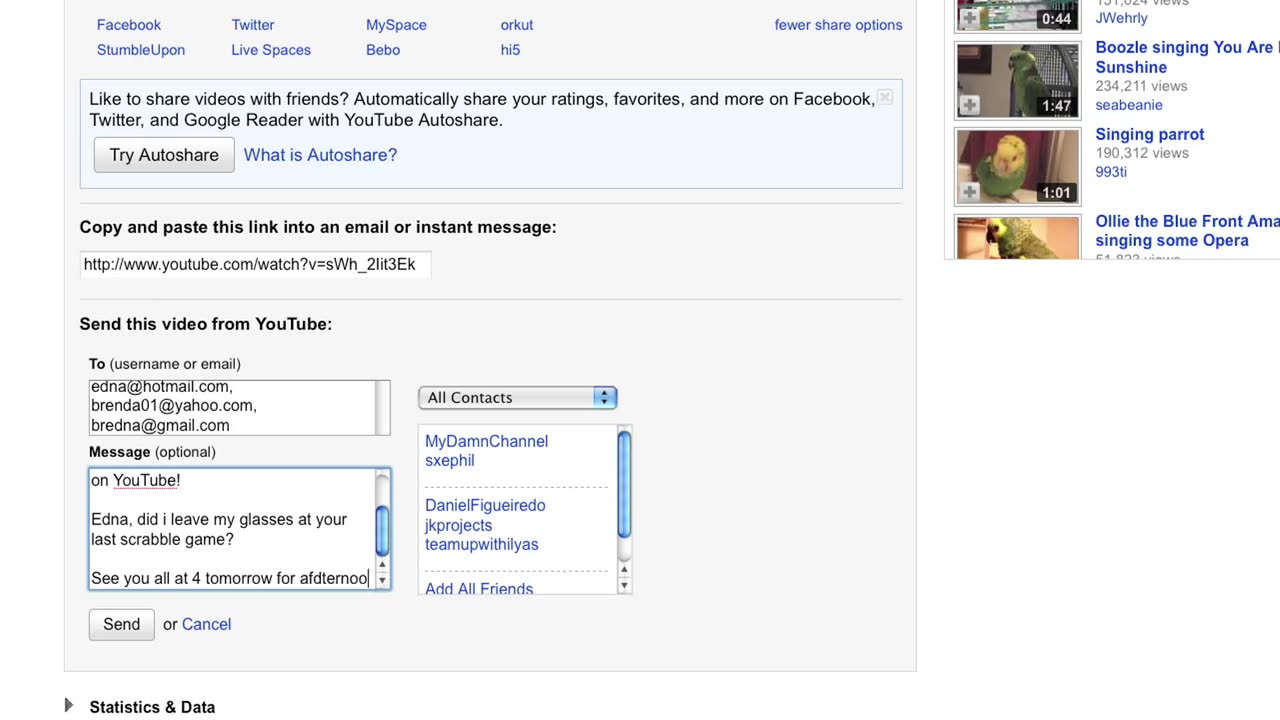Viewport: 1280px width, 720px height.
Task: Add DanielFigueiredo contact
Action: (485, 505)
